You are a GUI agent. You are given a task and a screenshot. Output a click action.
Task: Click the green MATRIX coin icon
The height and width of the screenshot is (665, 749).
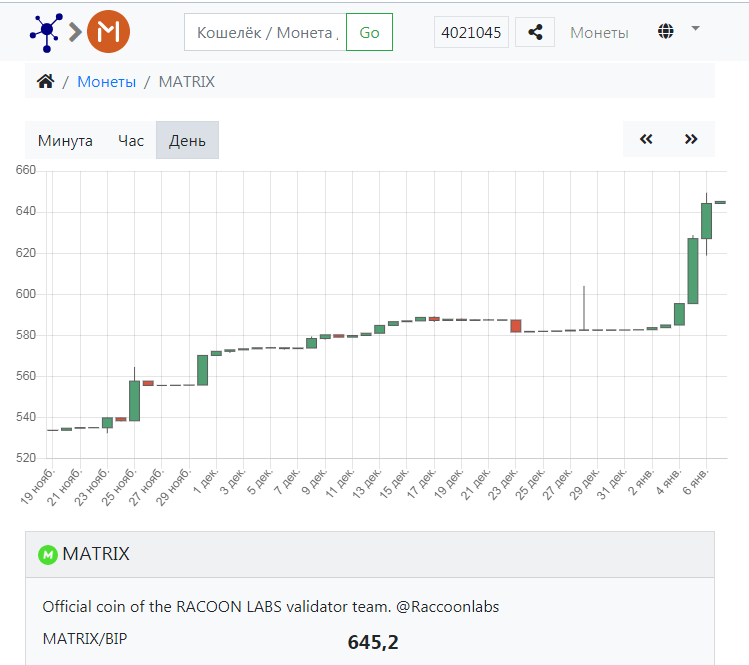[x=48, y=555]
